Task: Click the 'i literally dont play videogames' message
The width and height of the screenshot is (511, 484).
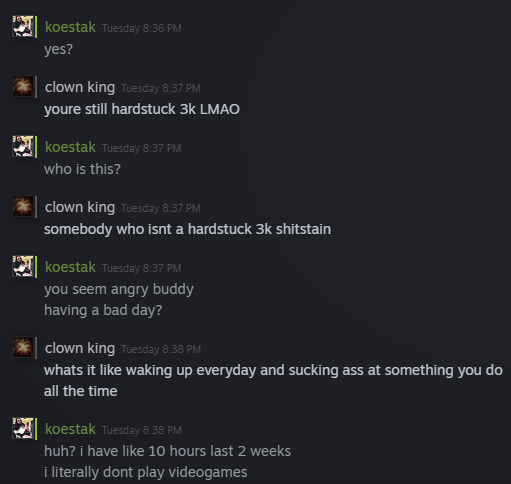Action: click(146, 472)
